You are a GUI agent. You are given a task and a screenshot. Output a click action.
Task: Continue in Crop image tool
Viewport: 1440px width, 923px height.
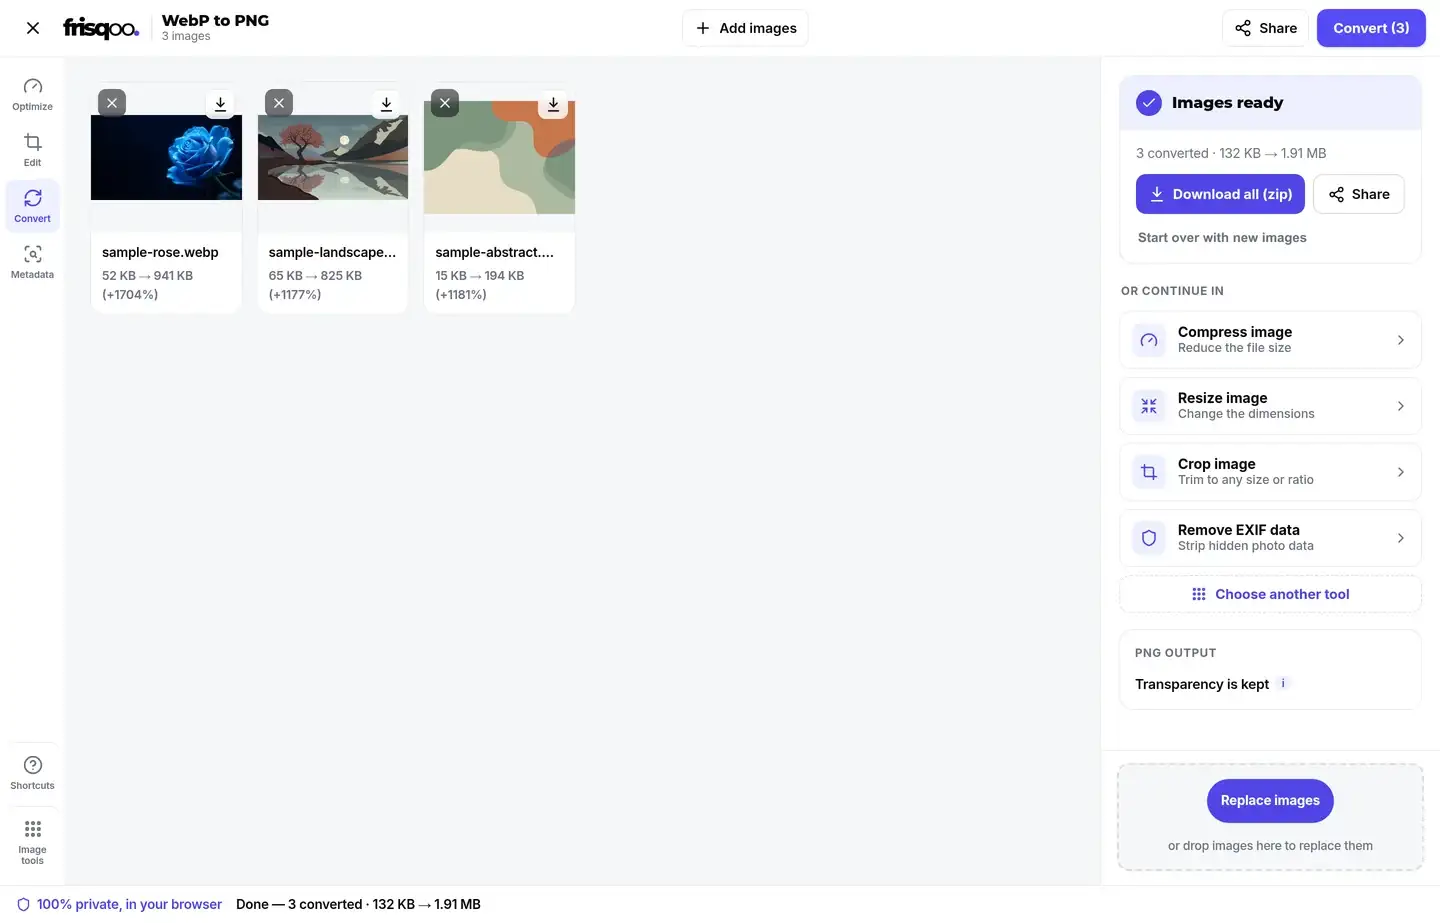(x=1270, y=472)
